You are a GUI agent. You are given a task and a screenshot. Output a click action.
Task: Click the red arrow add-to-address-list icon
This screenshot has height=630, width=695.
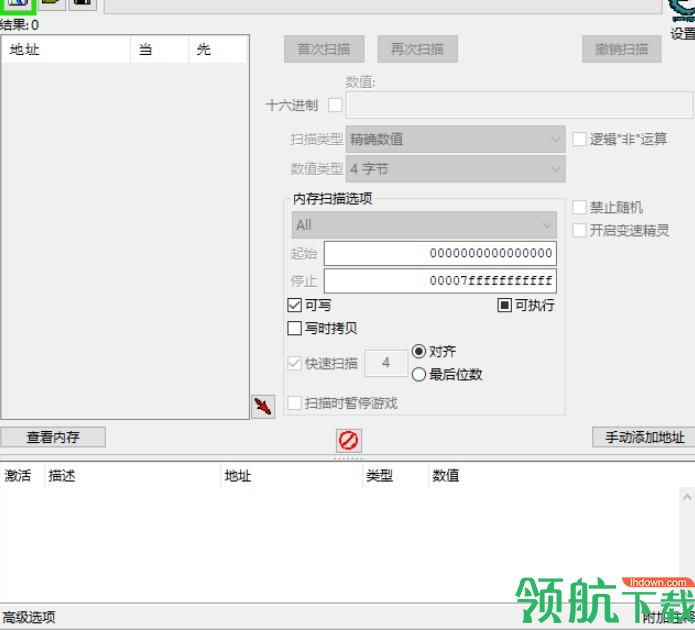click(x=263, y=406)
